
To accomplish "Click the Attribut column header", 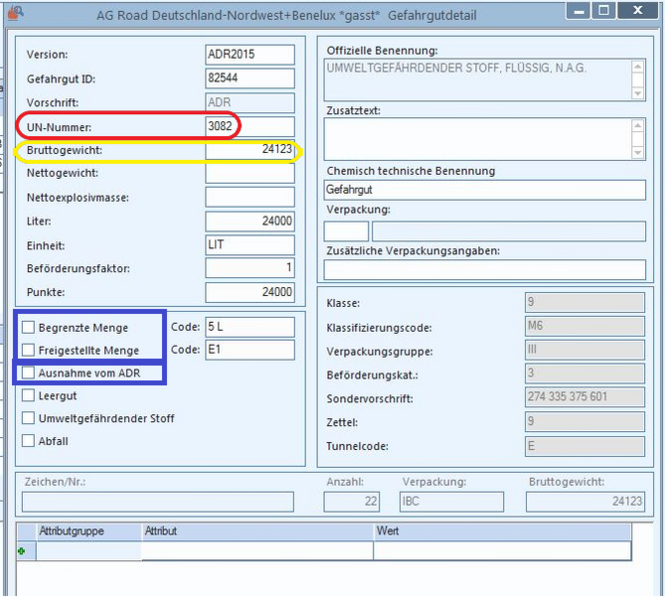I will click(257, 532).
